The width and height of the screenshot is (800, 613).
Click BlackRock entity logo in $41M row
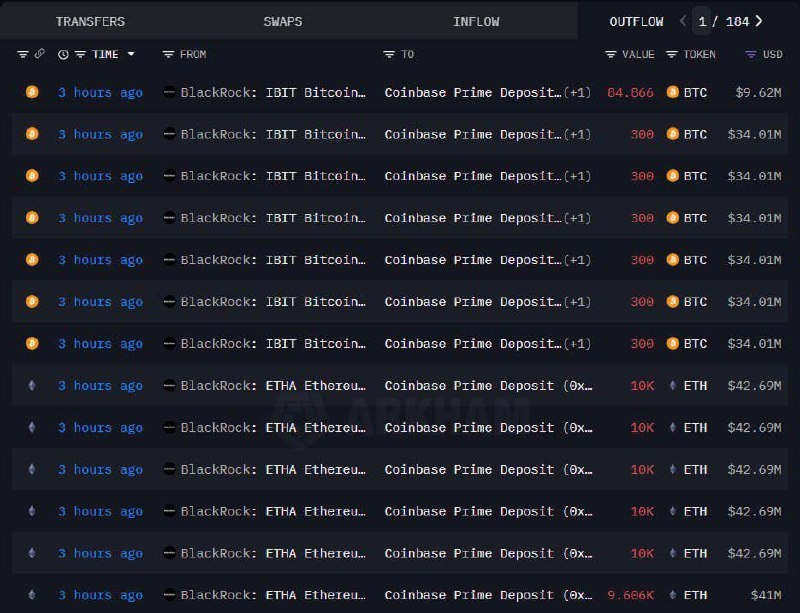click(169, 595)
